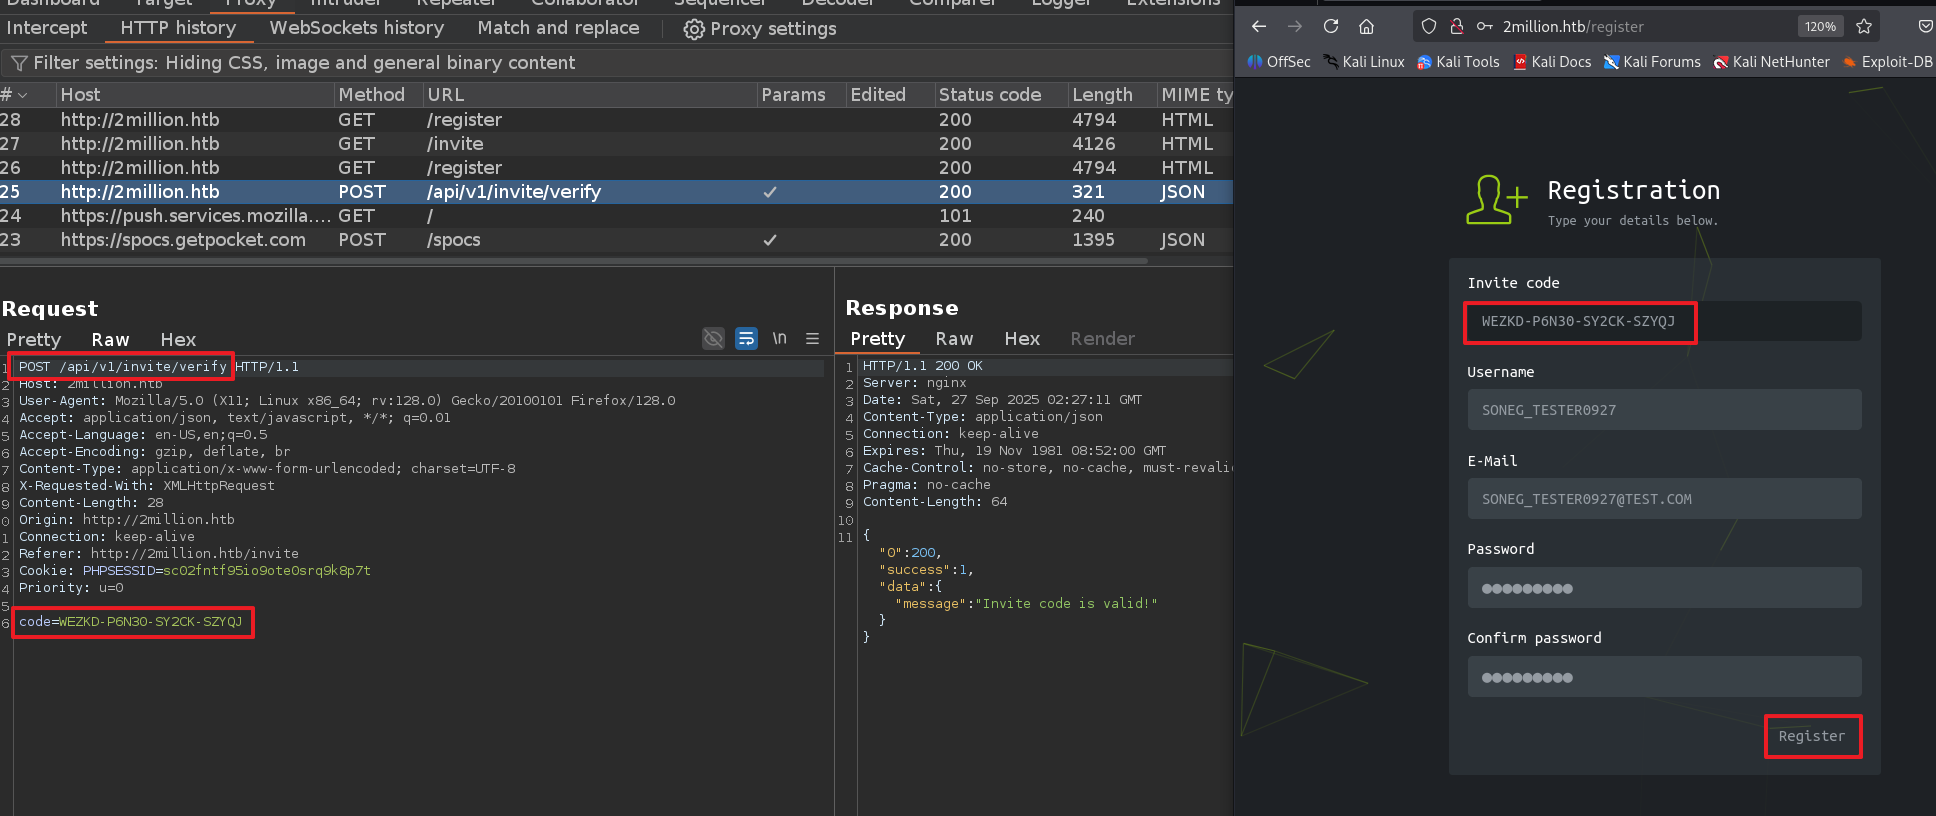Click the horizontal scrollbar under history table
1936x816 pixels.
[574, 261]
